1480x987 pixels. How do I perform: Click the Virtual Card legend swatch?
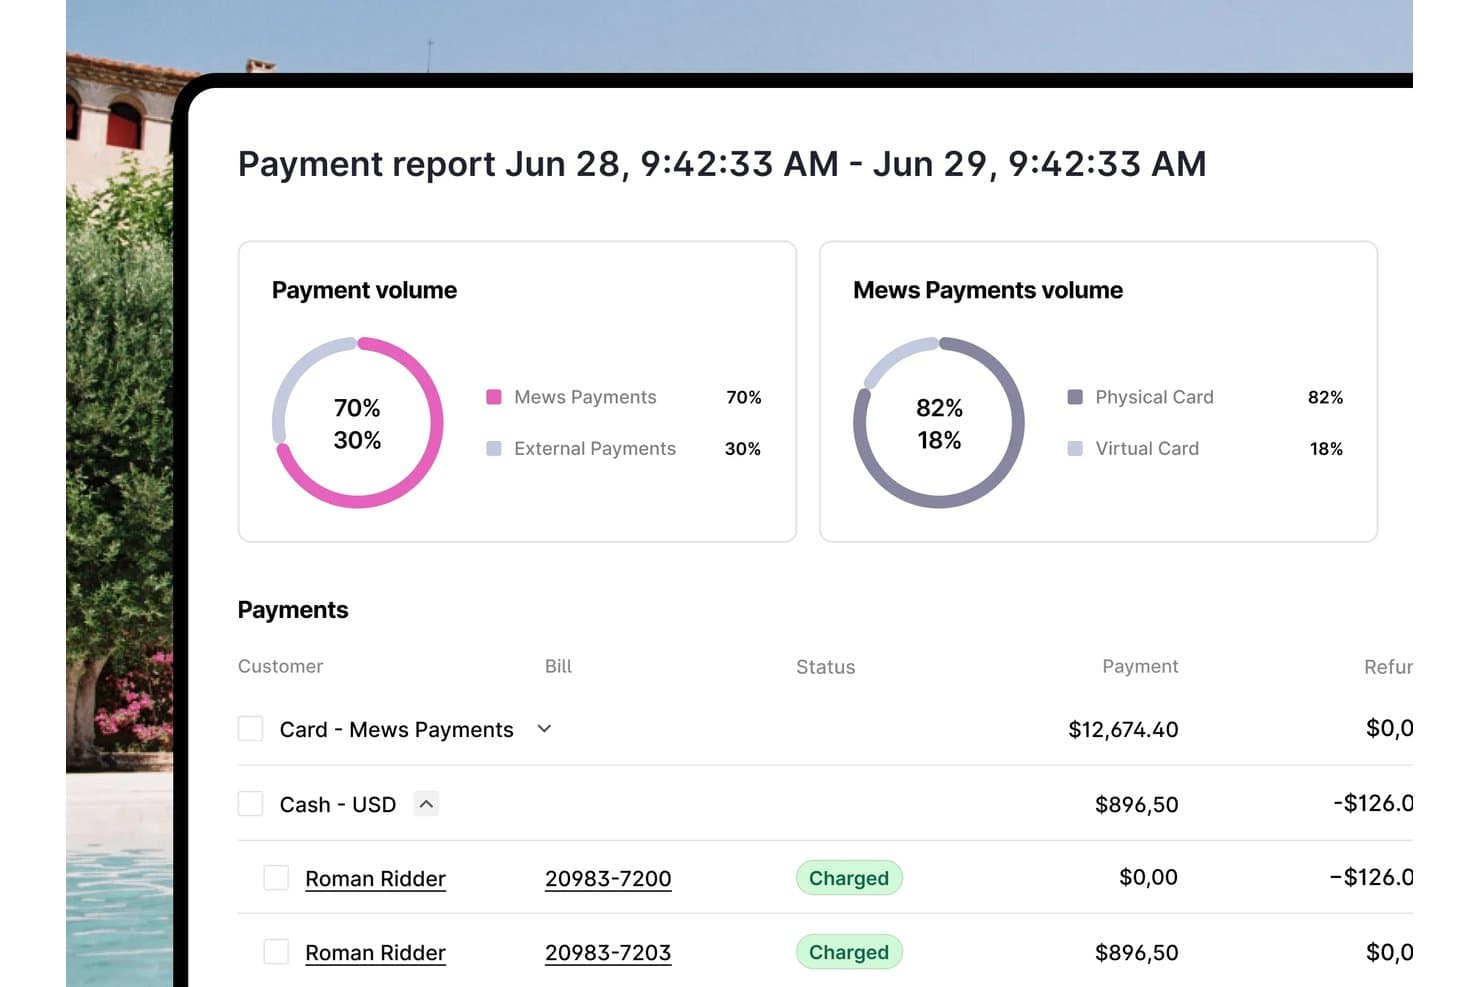click(x=1075, y=448)
